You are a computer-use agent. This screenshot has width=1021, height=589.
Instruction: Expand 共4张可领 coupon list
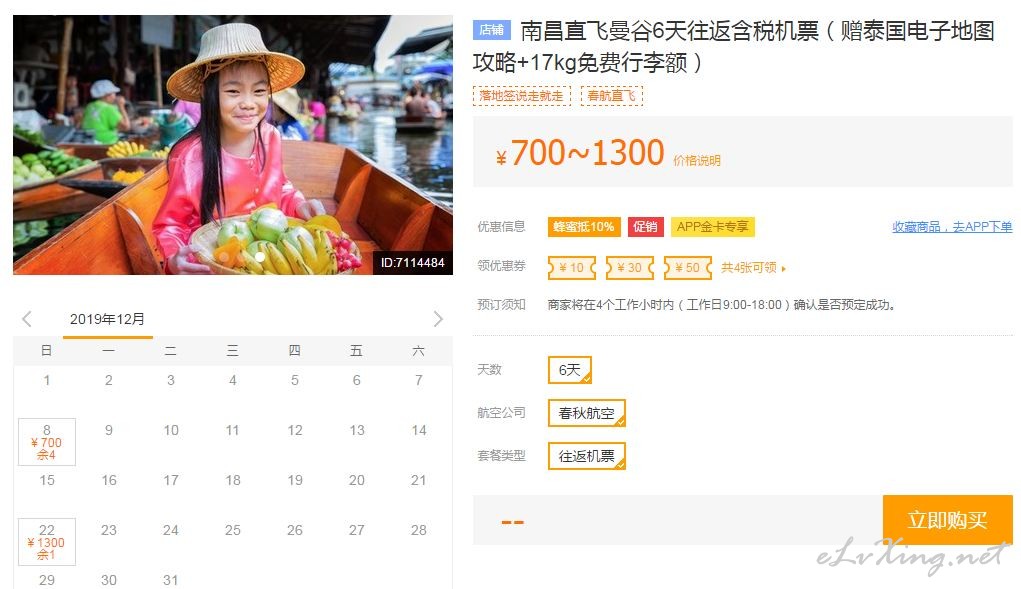(x=753, y=267)
